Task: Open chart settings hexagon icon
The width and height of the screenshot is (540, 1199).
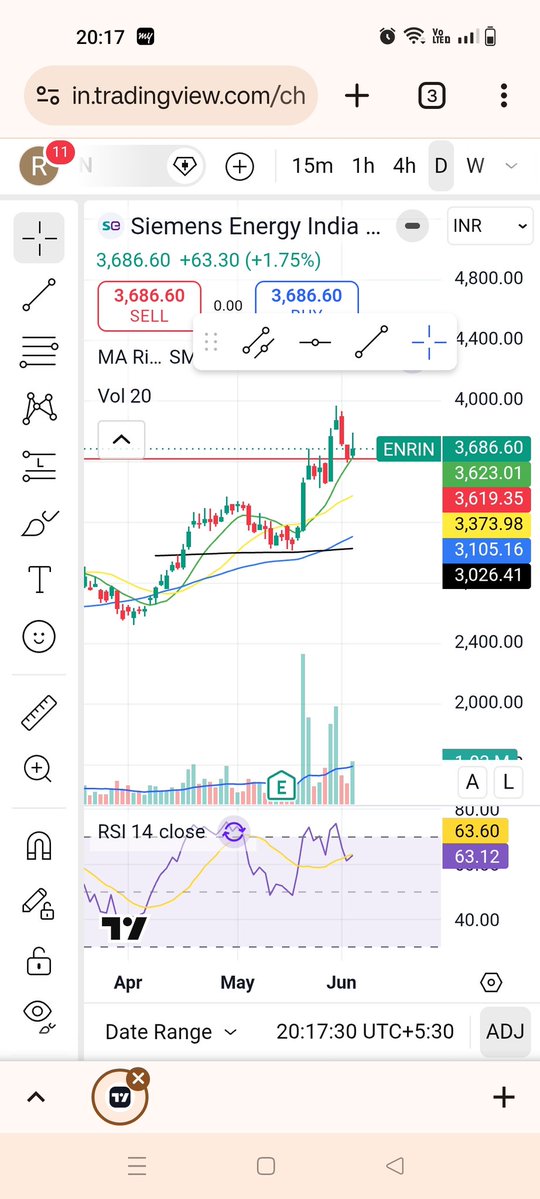Action: (x=491, y=983)
